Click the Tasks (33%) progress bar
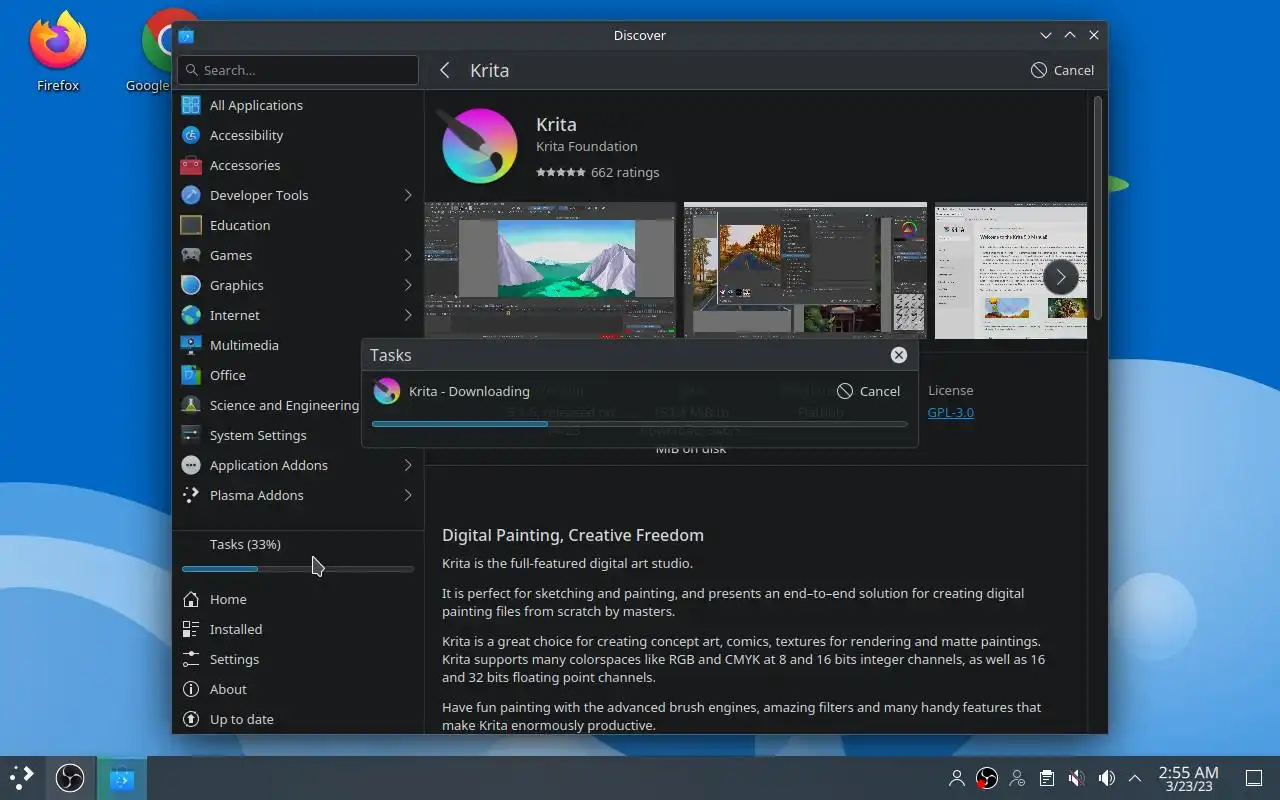The image size is (1280, 800). (298, 569)
